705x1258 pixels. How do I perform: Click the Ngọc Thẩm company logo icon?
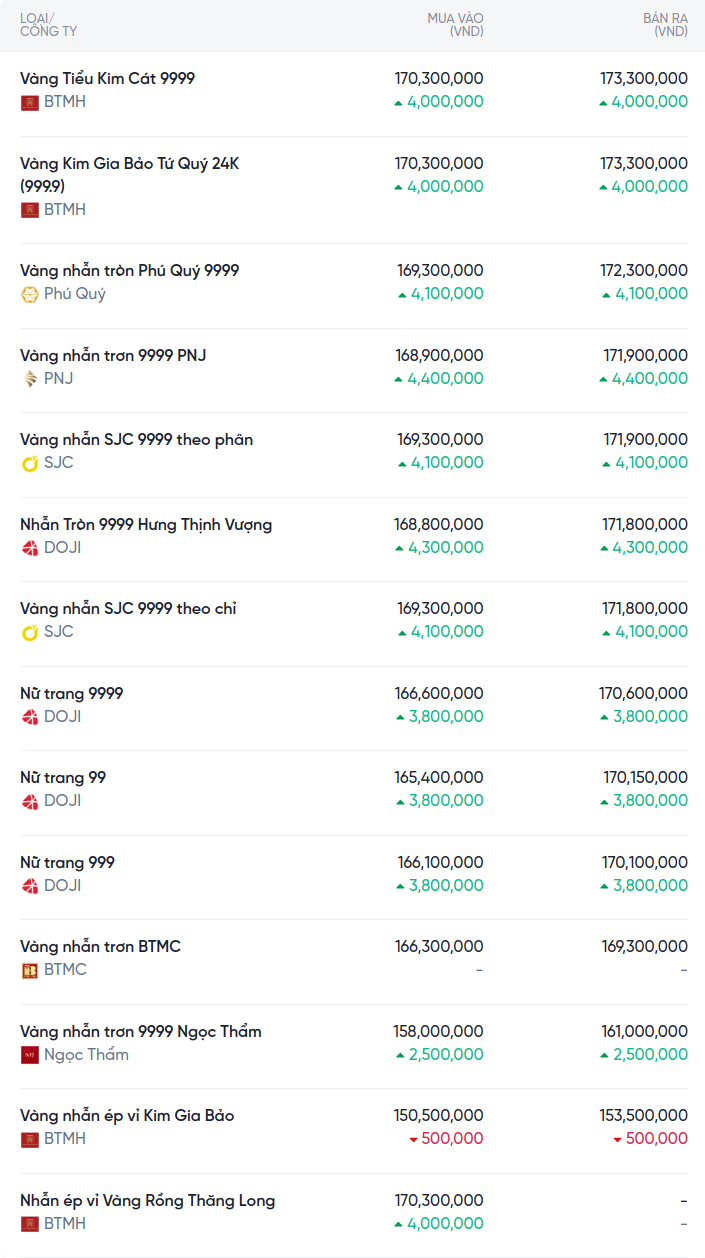pyautogui.click(x=30, y=1055)
